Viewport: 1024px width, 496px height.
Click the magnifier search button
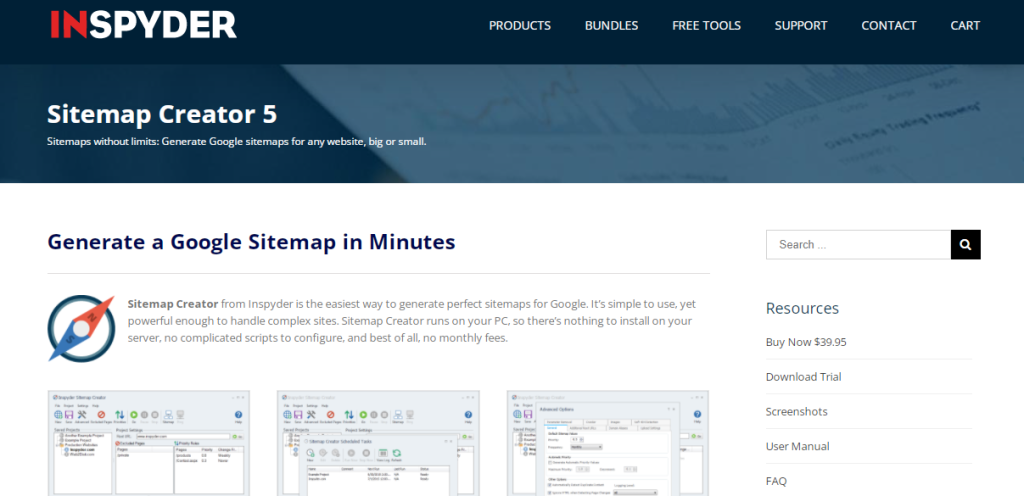click(x=966, y=245)
